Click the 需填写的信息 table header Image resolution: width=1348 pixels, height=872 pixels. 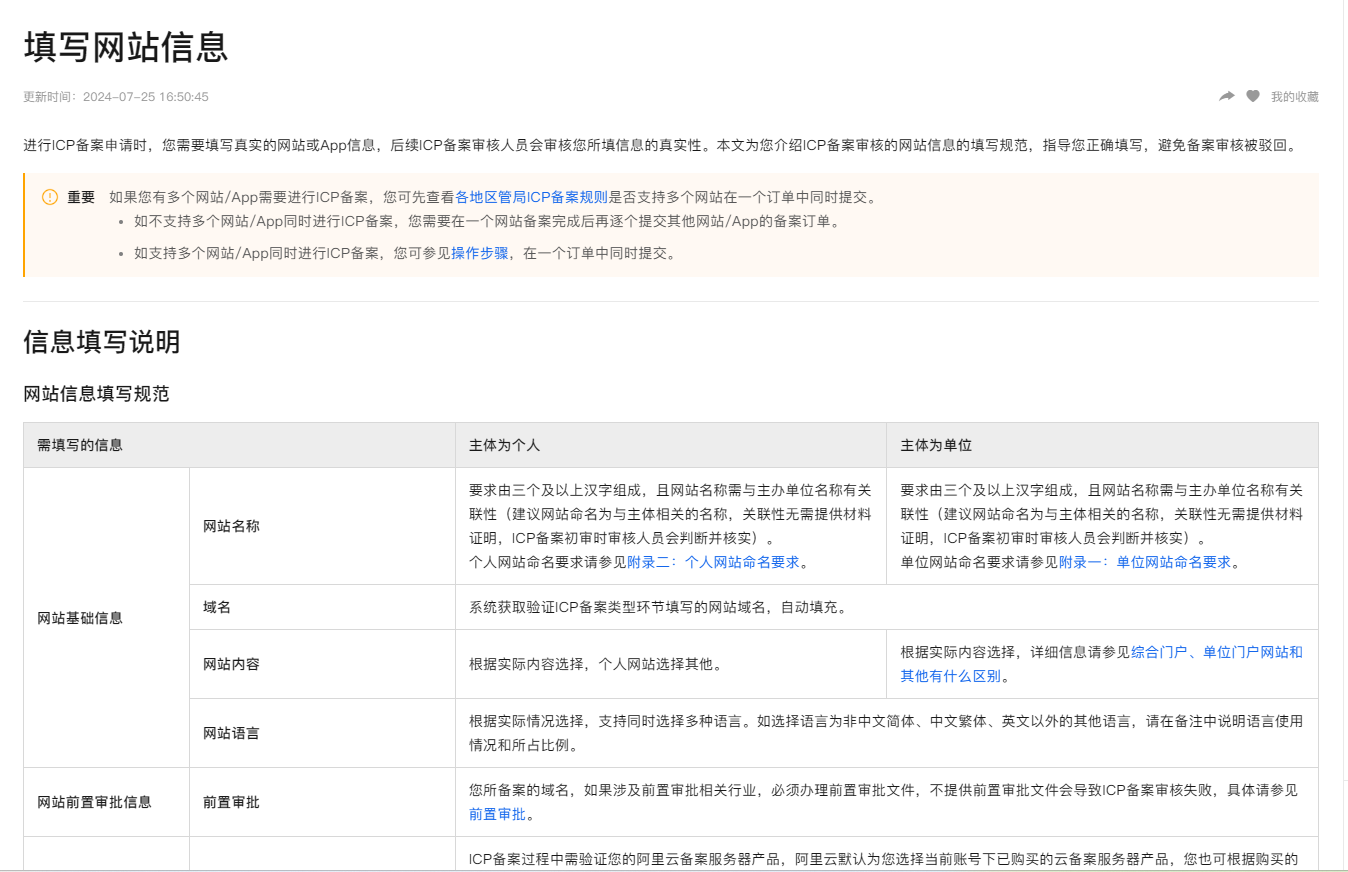coord(240,445)
